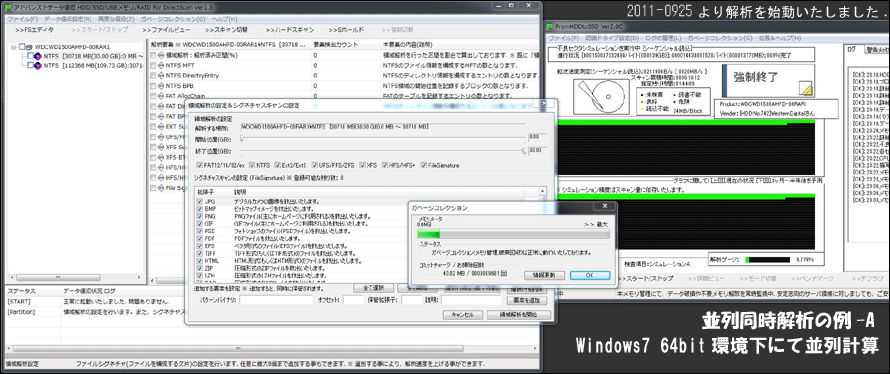This screenshot has width=890, height=374.
Task: Click the >>ファイルビュー toolbar button
Action: tap(166, 30)
